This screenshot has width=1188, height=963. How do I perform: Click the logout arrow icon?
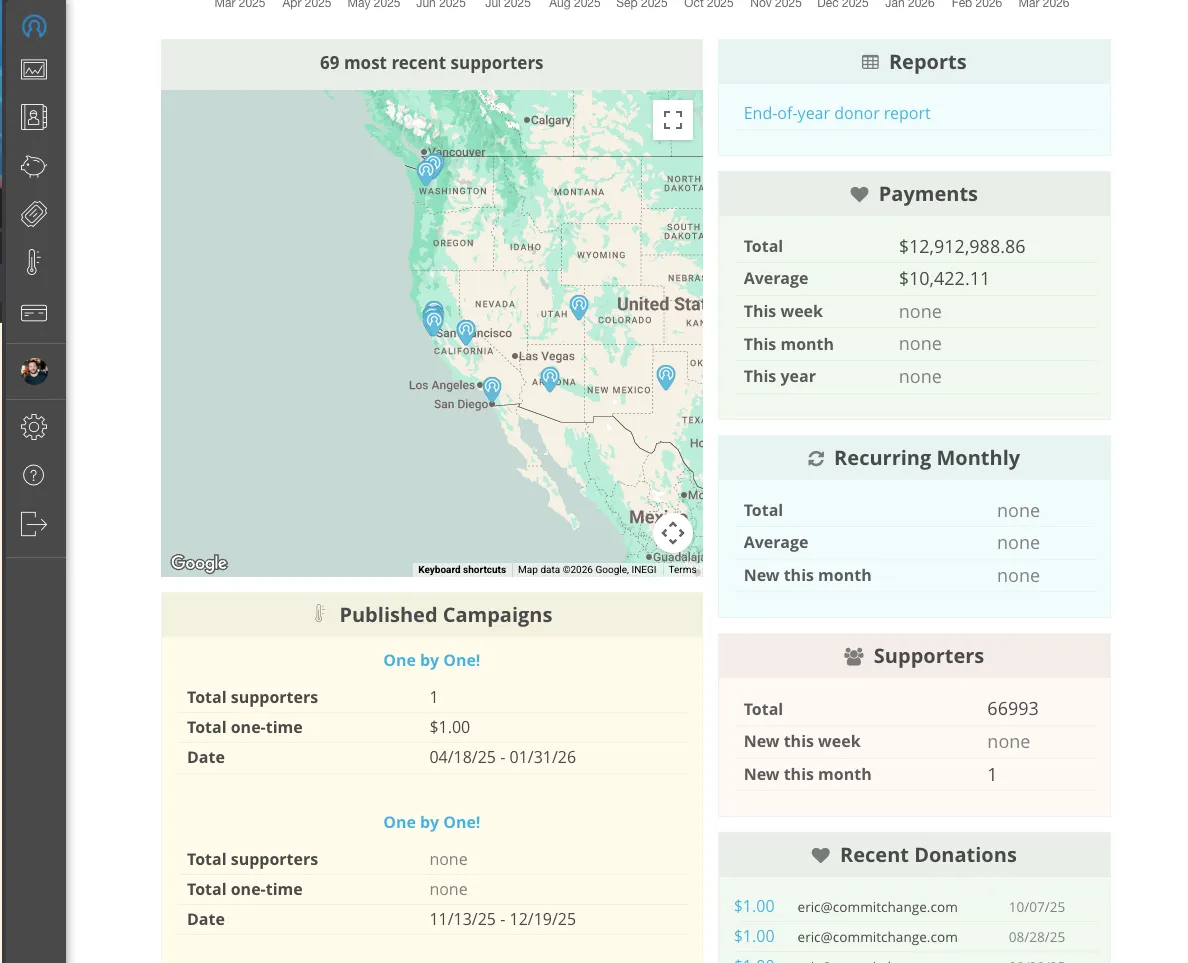coord(34,524)
